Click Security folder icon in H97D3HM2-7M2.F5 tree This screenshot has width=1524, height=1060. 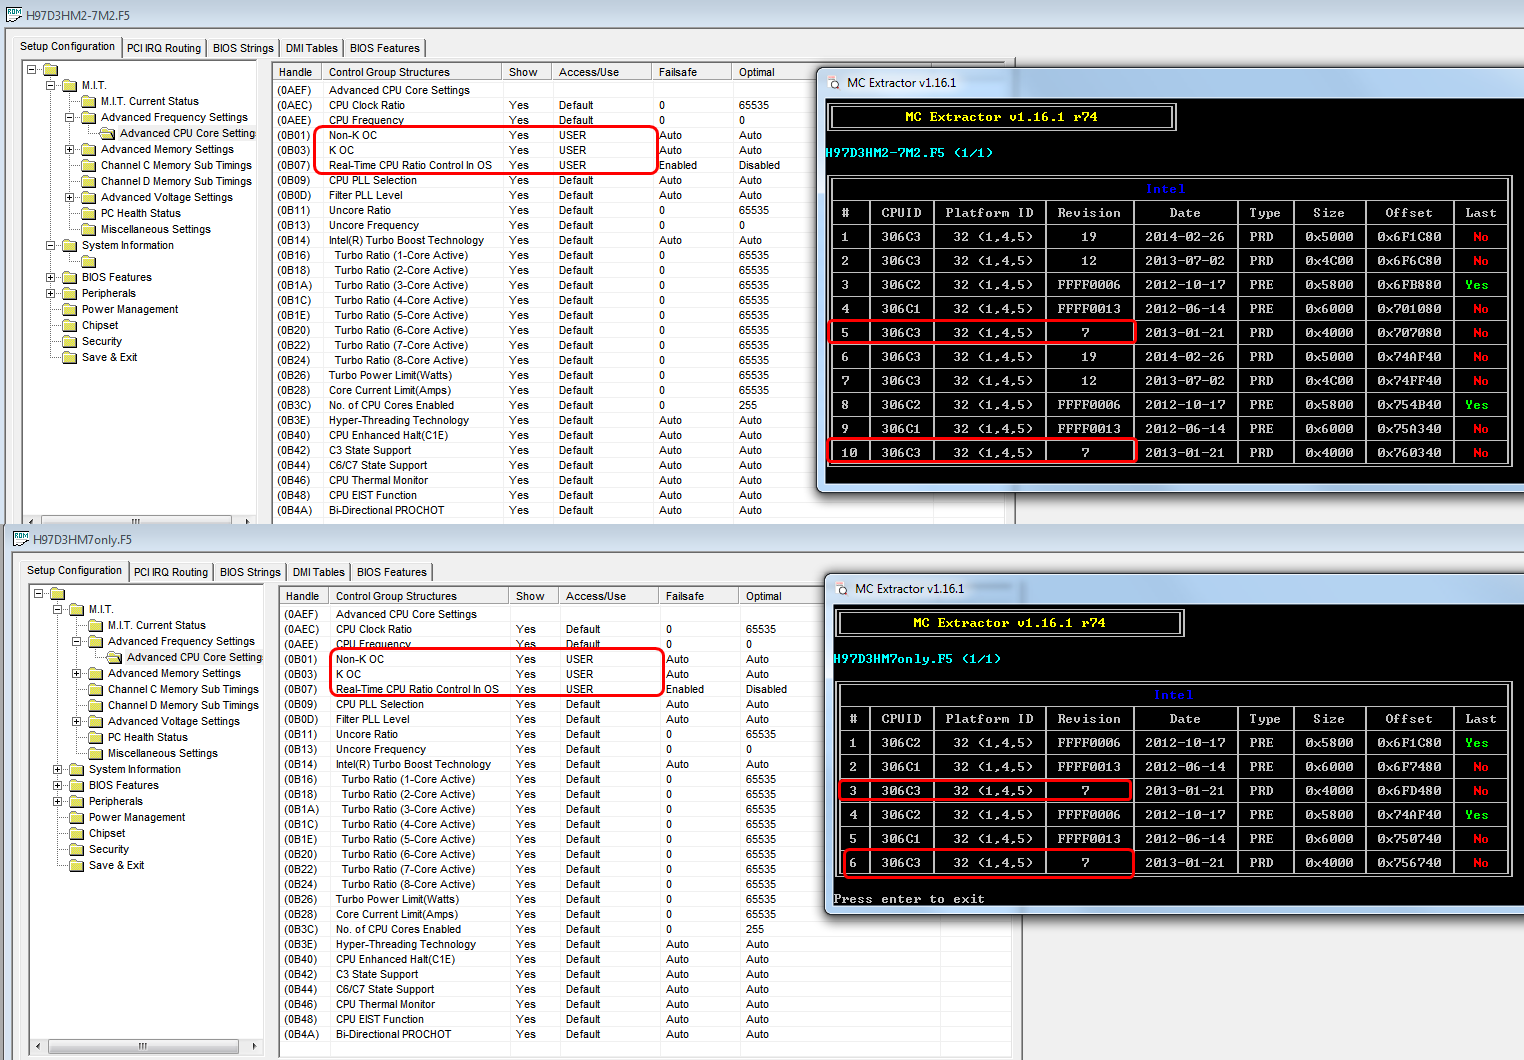pyautogui.click(x=70, y=341)
